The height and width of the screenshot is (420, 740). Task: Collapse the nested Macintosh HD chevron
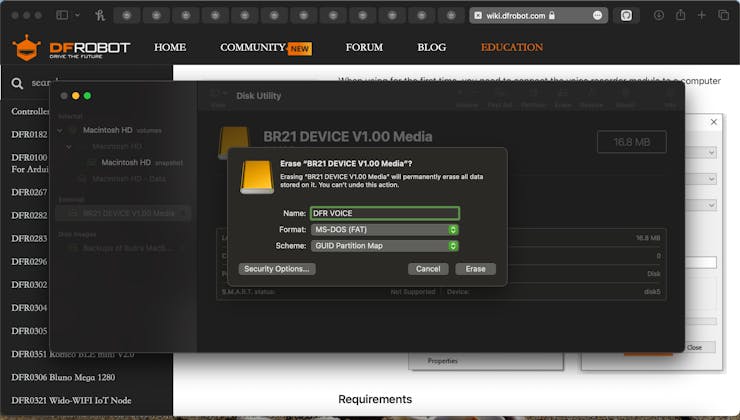[x=69, y=147]
